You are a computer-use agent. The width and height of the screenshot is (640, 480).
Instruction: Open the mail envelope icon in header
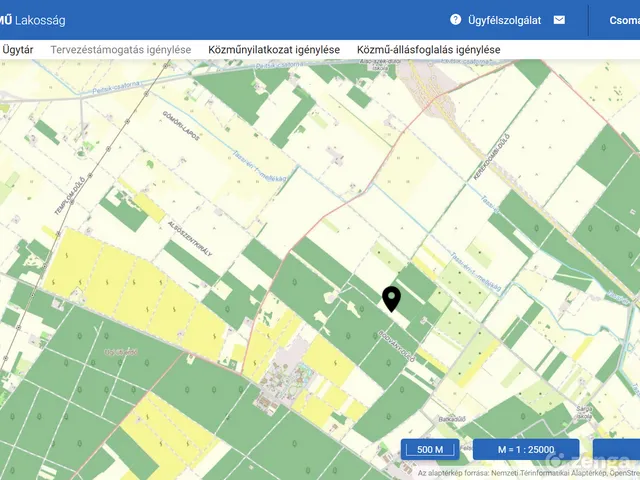click(559, 20)
